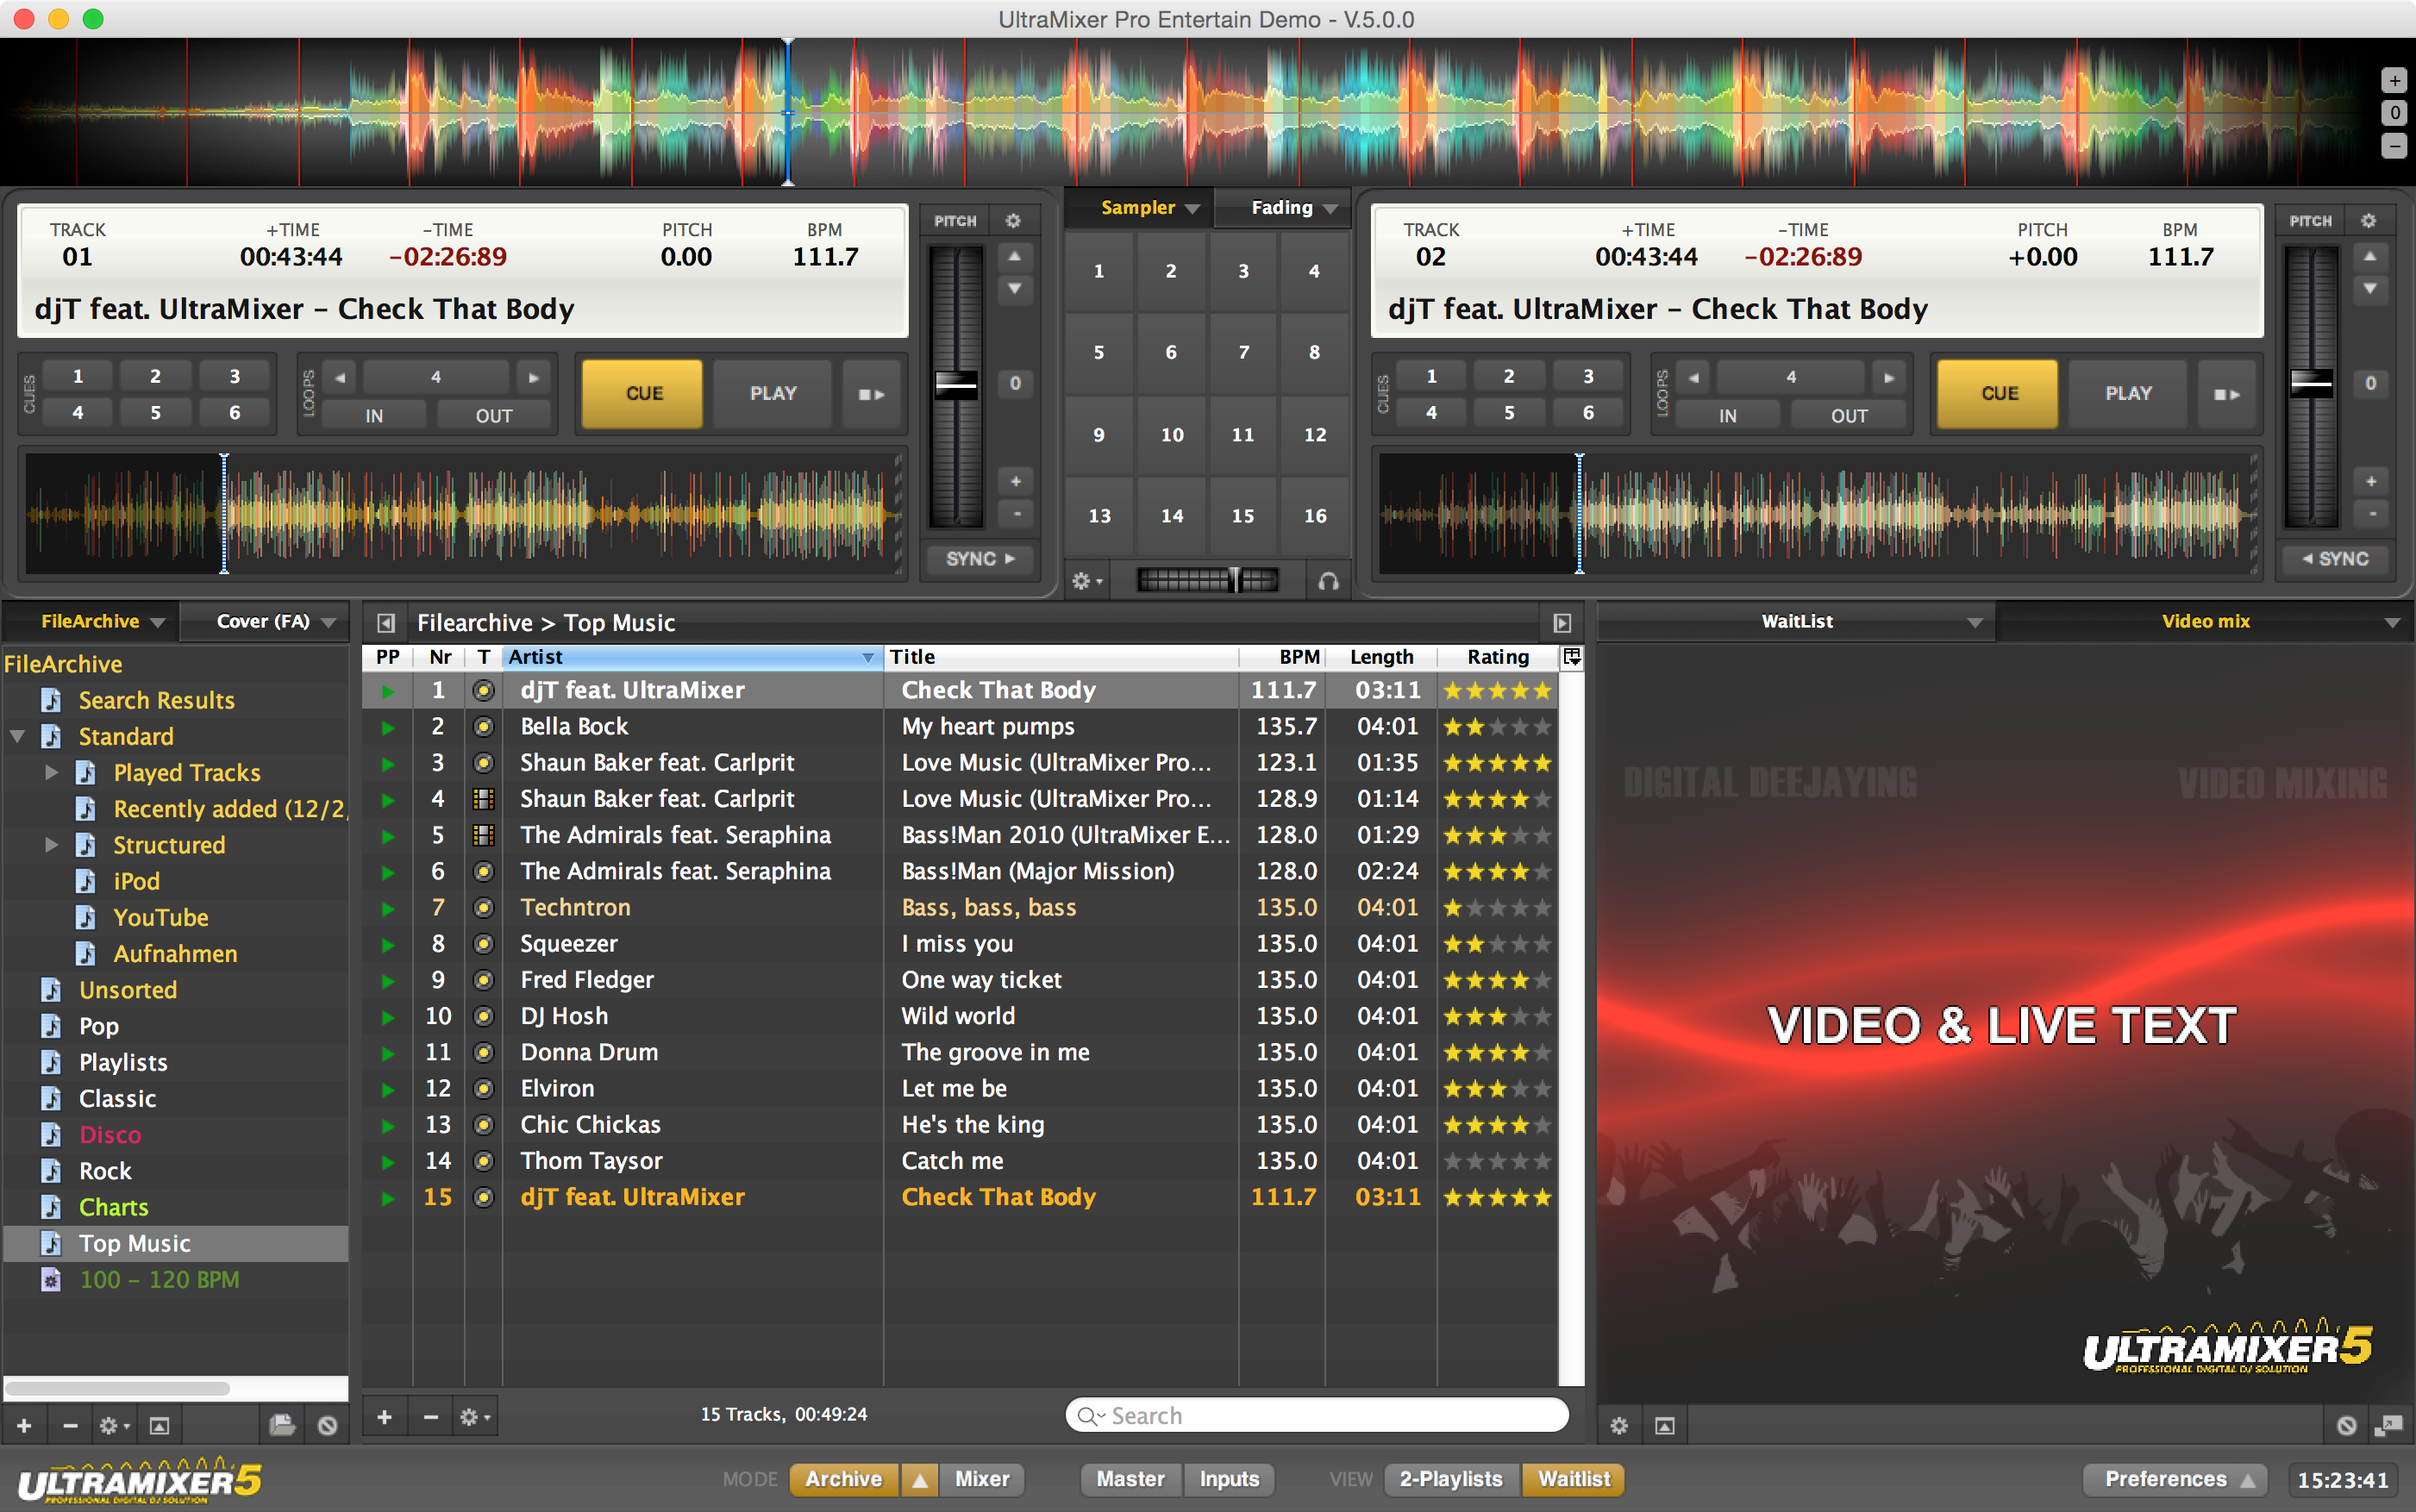This screenshot has width=2416, height=1512.
Task: Click the headphone monitor icon below sampler
Action: click(1328, 581)
